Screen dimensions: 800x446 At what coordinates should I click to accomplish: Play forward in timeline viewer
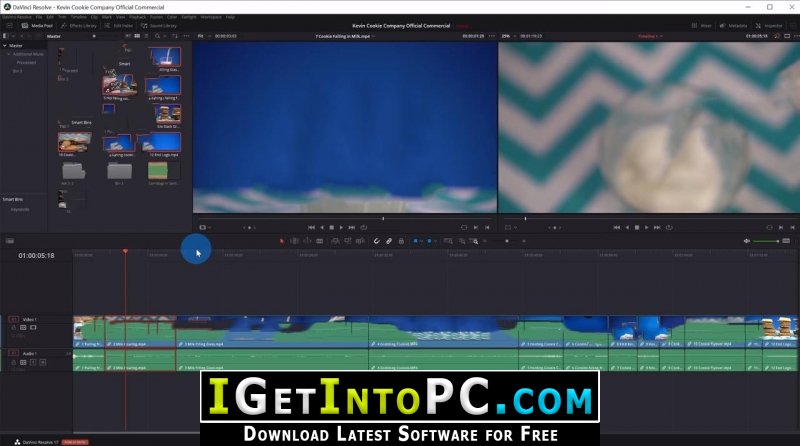pos(646,228)
